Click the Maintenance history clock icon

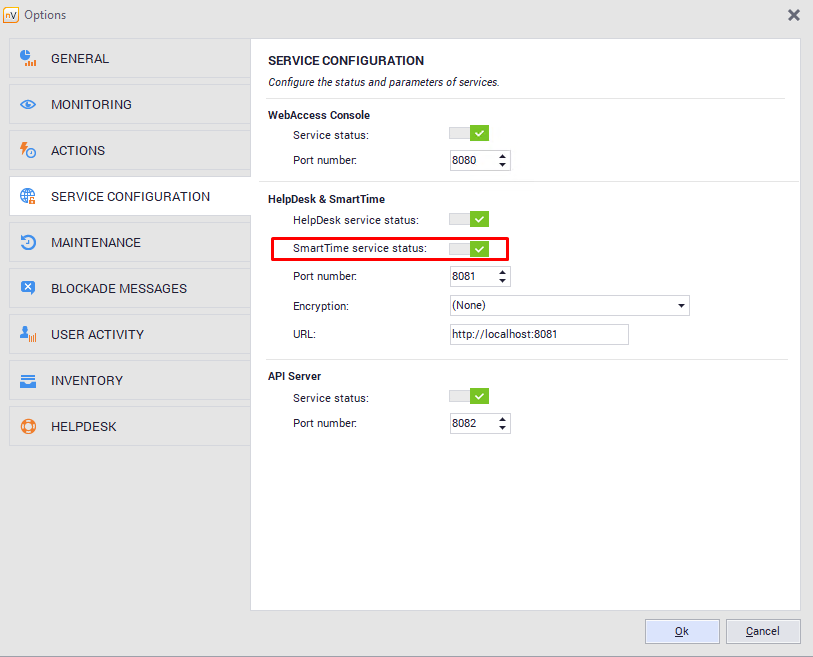pyautogui.click(x=28, y=243)
